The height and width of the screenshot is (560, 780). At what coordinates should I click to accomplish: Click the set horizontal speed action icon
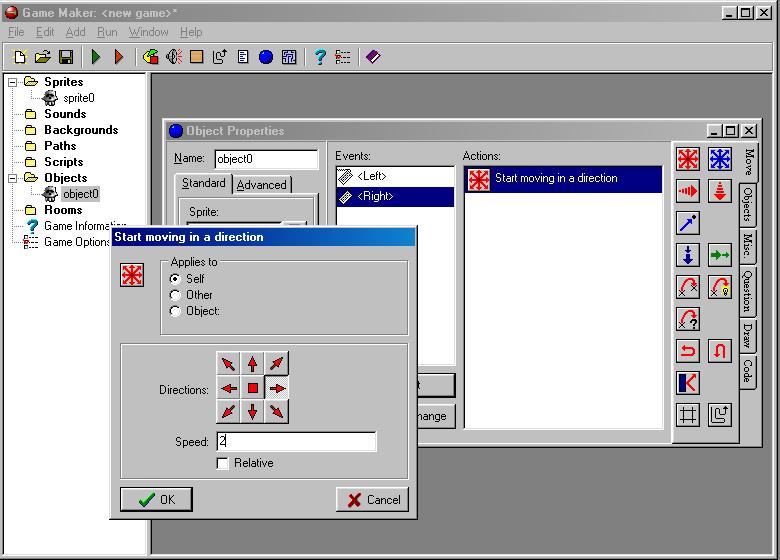(688, 191)
